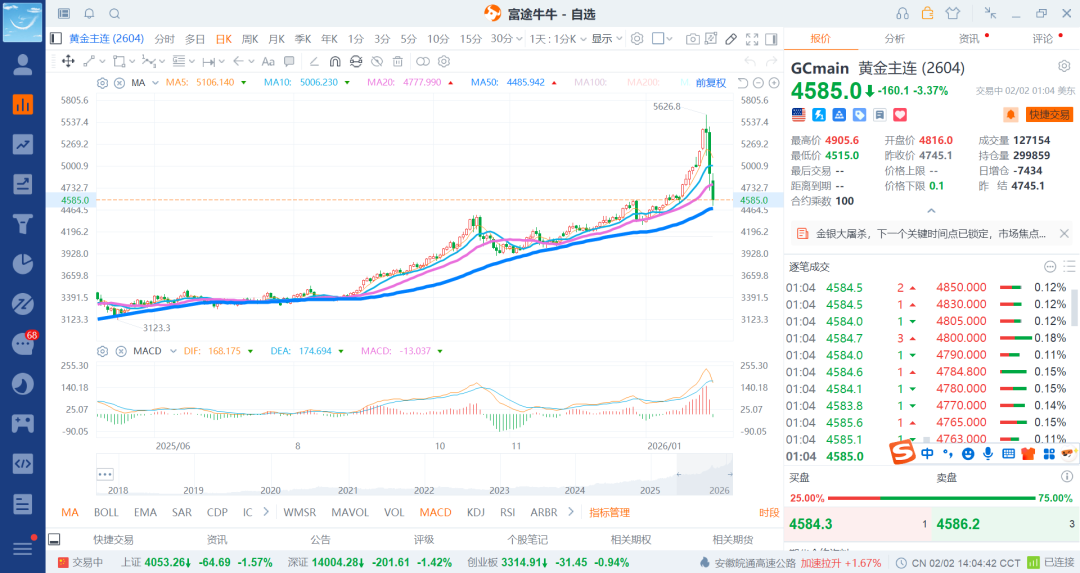Open the 相关期权 related options tab
This screenshot has height=573, width=1080.
[x=631, y=539]
